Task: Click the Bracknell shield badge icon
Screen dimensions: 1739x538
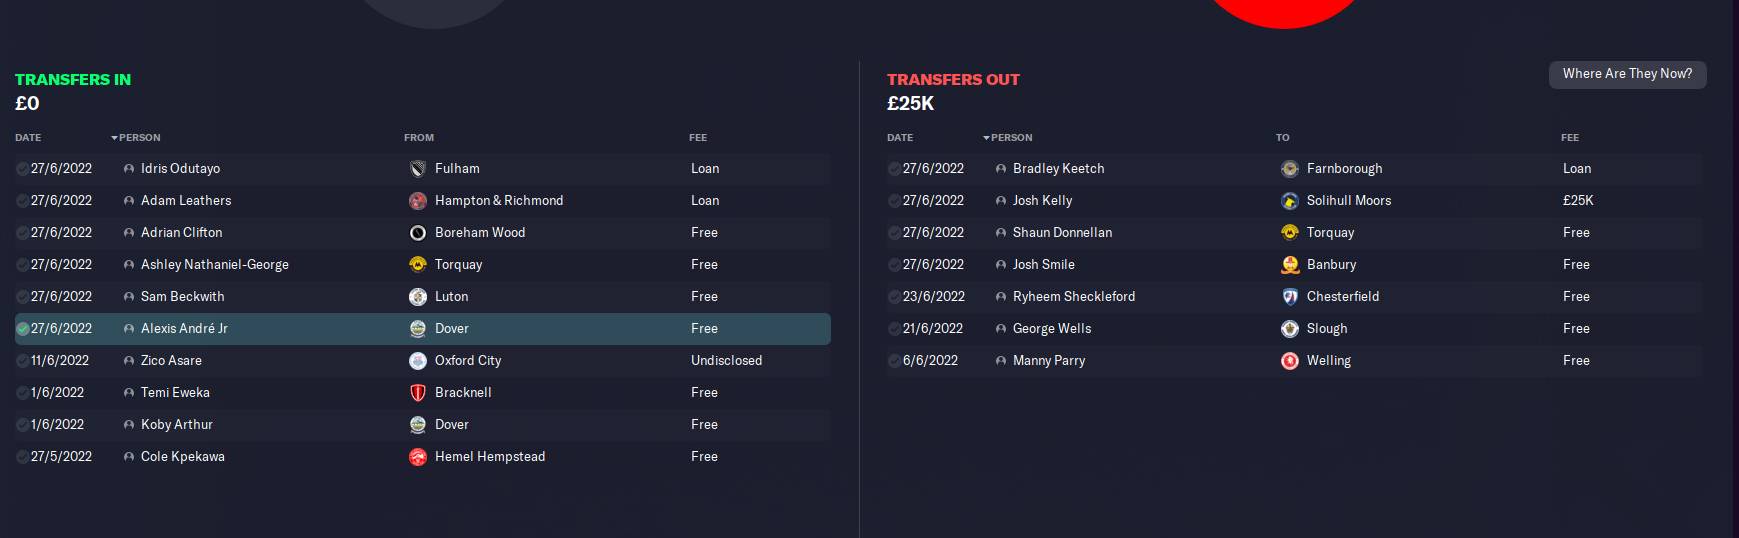Action: [x=418, y=393]
